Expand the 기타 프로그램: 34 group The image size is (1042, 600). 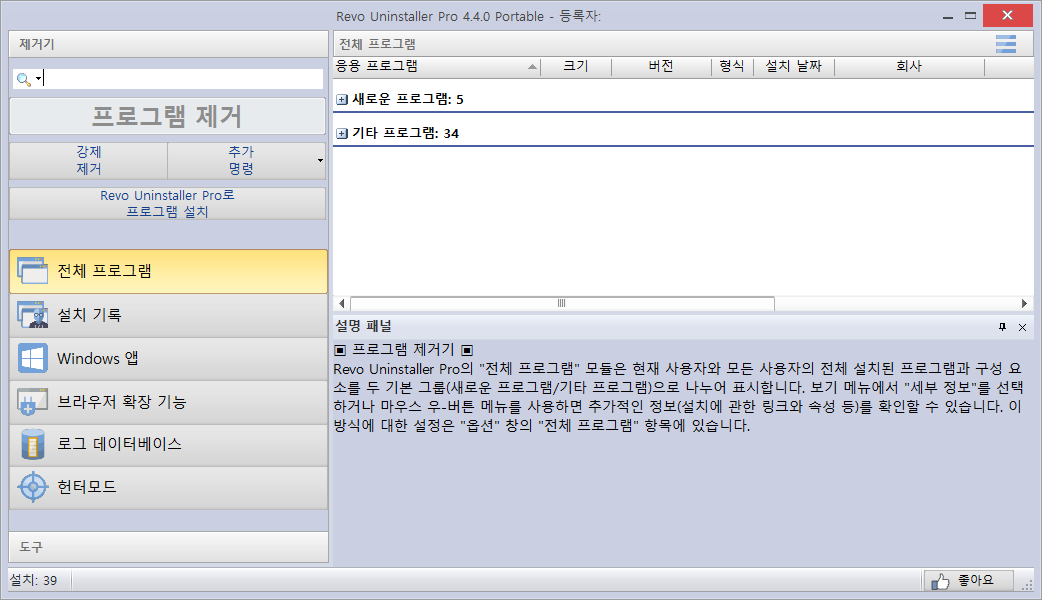click(x=342, y=134)
